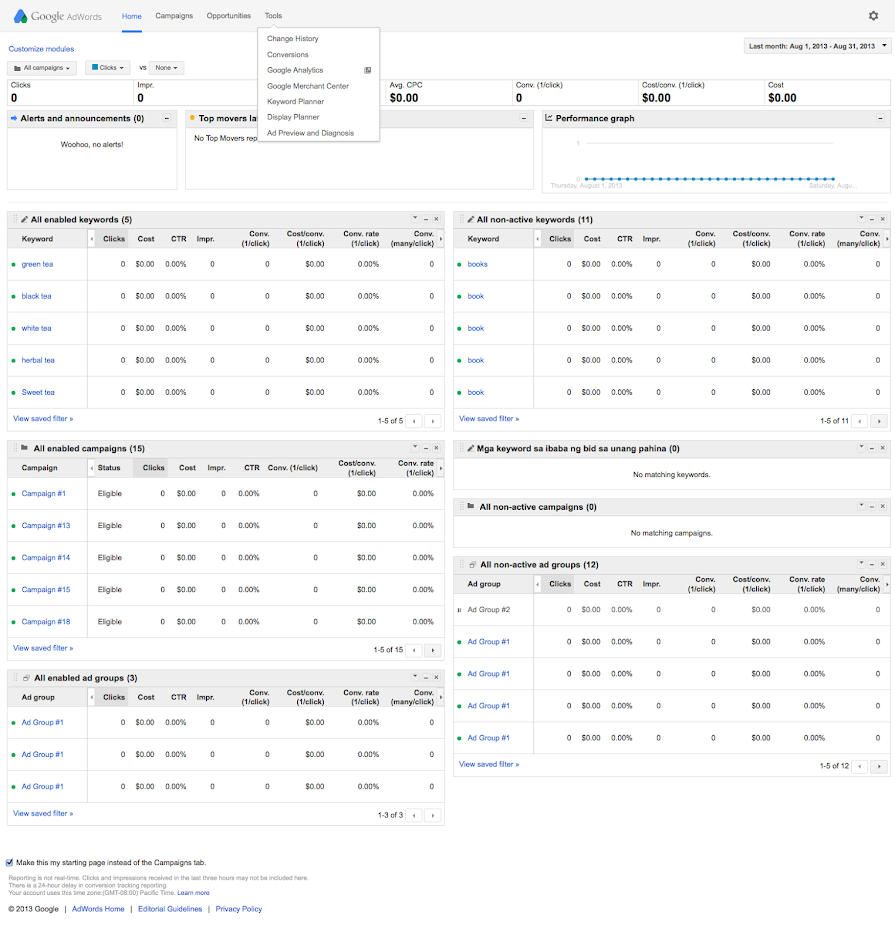
Task: Switch to the Campaigns tab
Action: [x=174, y=15]
